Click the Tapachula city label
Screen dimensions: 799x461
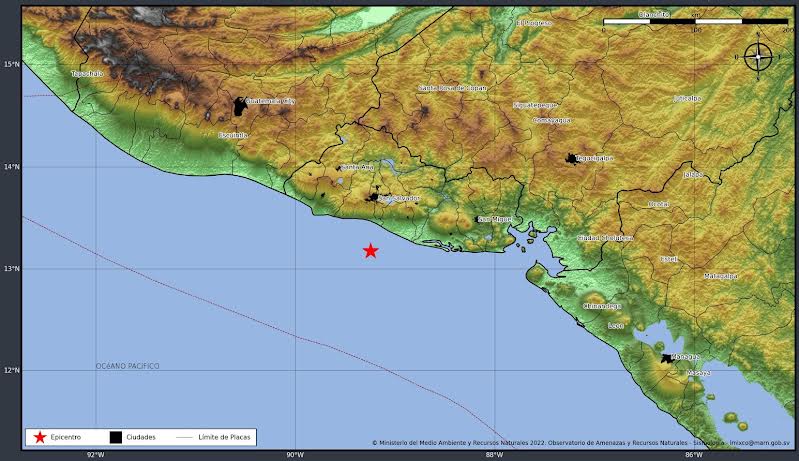[87, 74]
